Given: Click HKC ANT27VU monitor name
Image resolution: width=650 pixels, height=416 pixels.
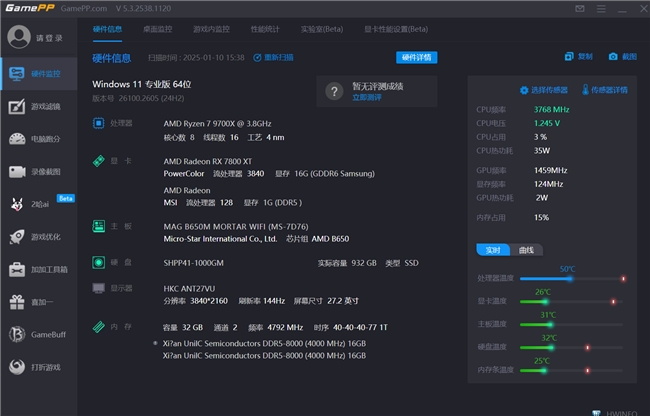Looking at the screenshot, I should click(x=189, y=289).
